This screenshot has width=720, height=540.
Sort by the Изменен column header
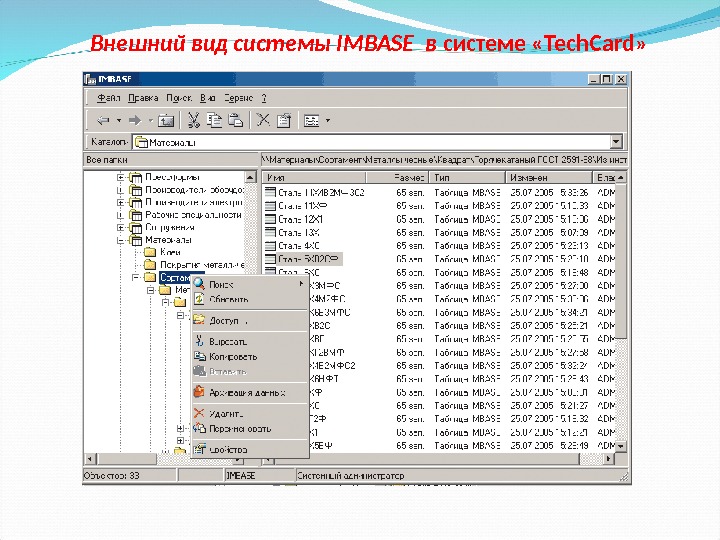[549, 177]
